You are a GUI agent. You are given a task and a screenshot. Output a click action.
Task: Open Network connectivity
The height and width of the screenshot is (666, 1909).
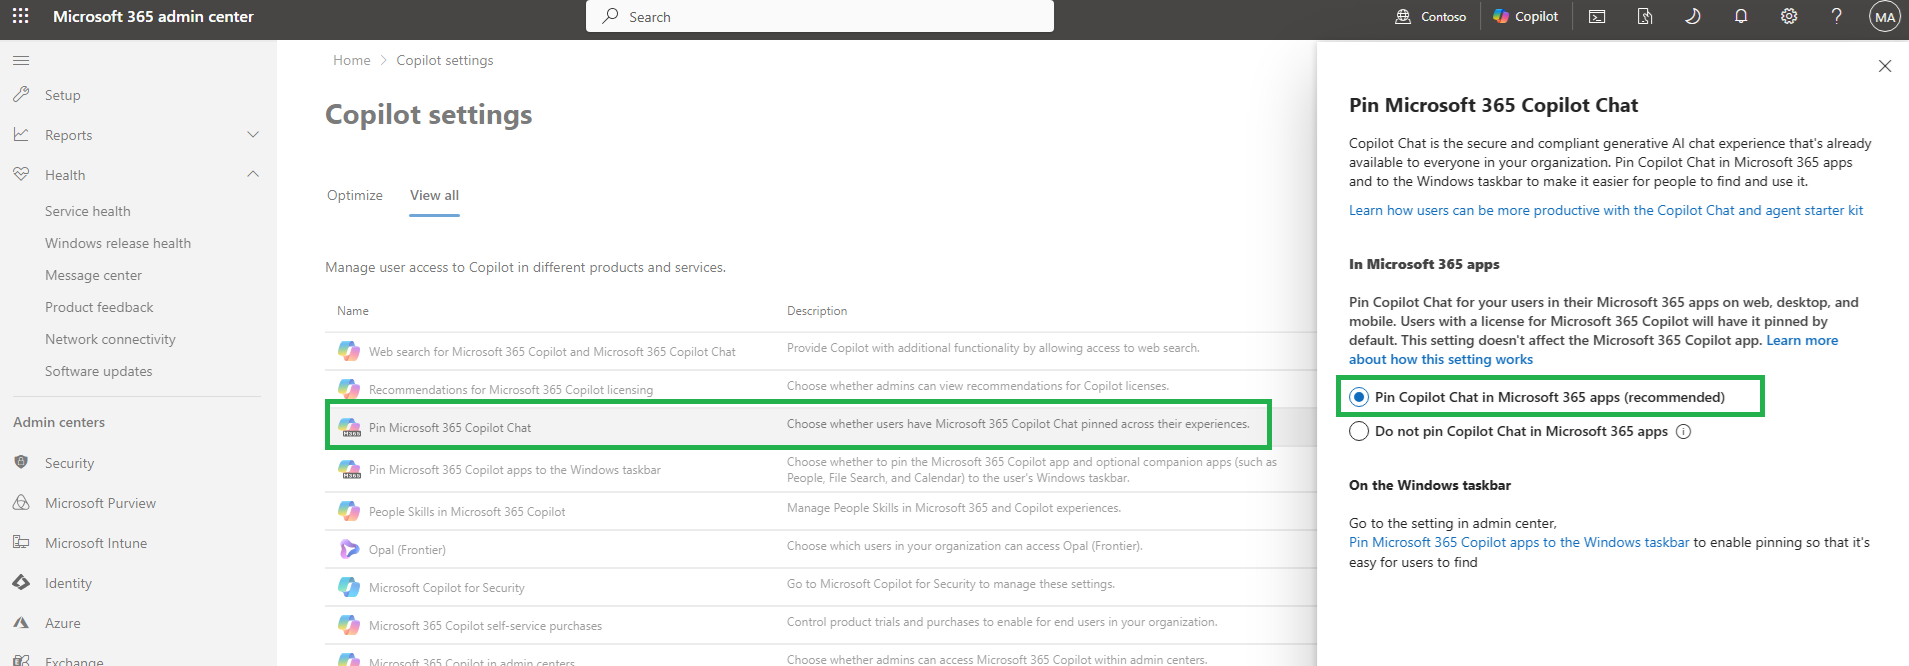tap(110, 339)
